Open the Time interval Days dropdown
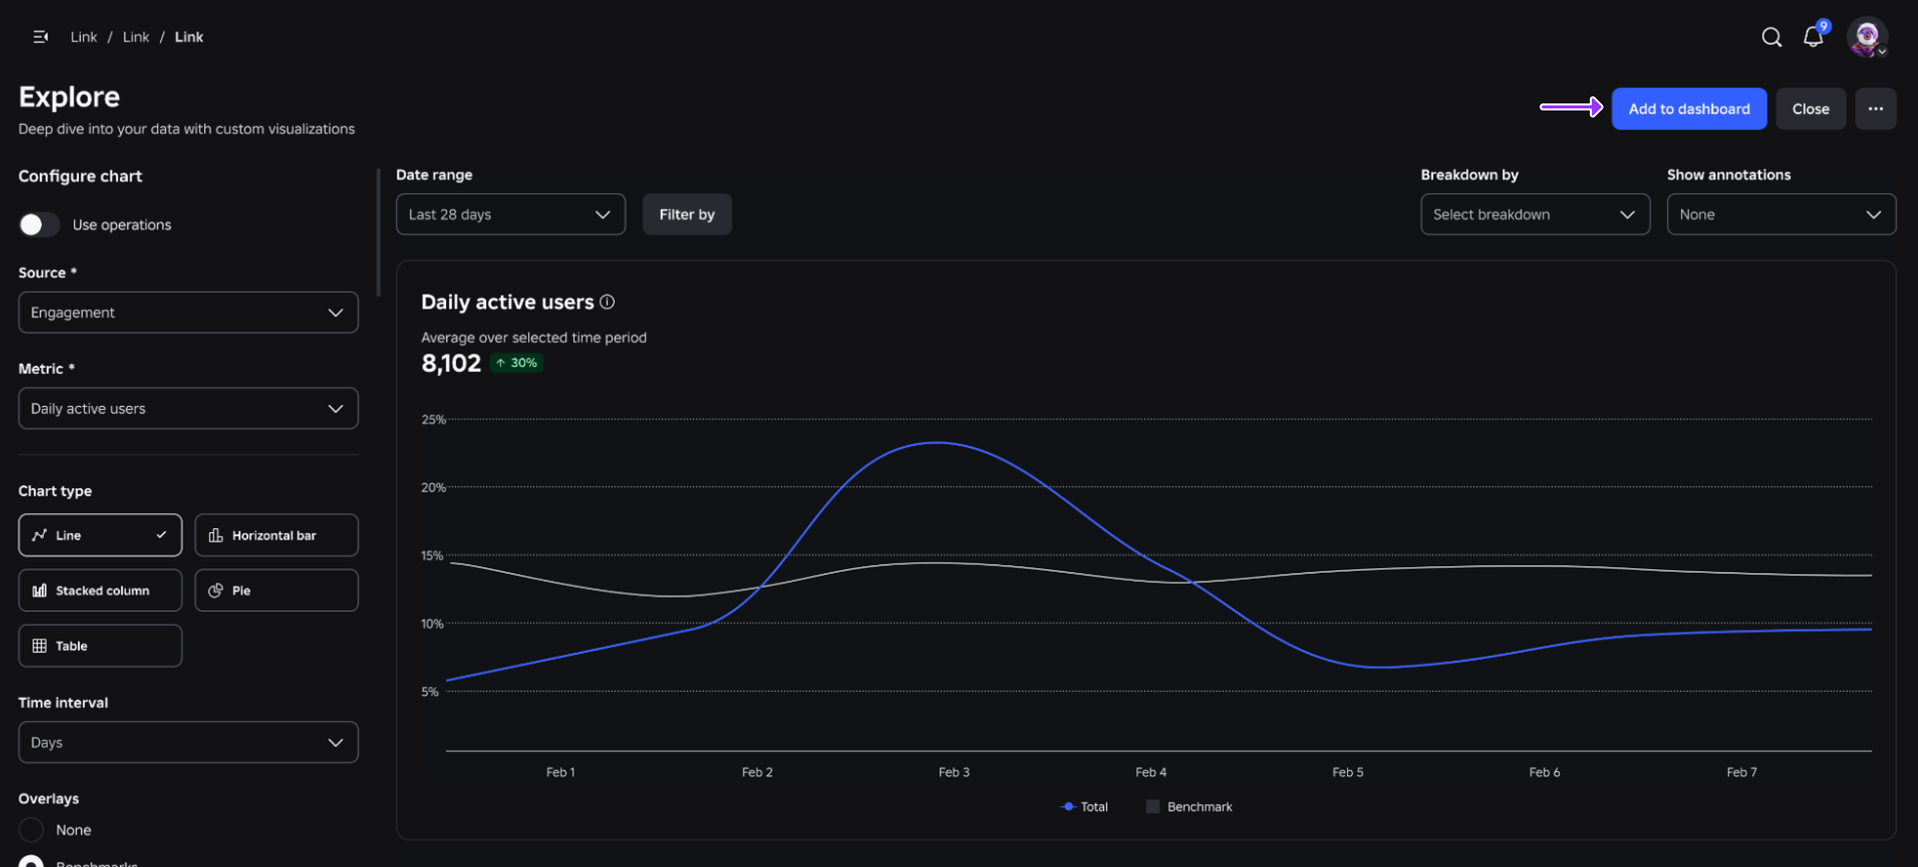The height and width of the screenshot is (867, 1918). point(188,742)
